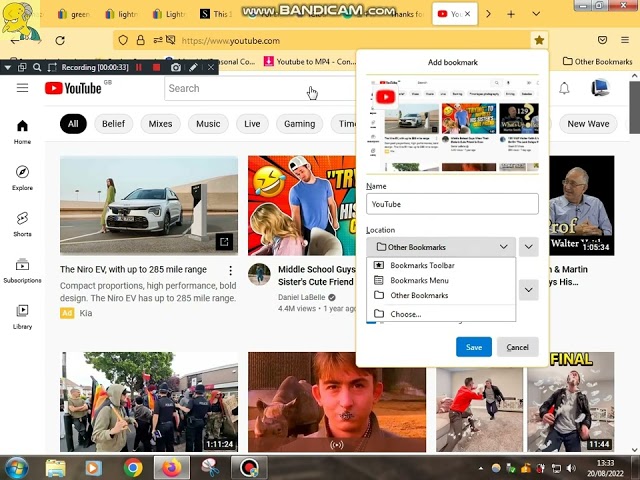Open YouTube notifications bell
The width and height of the screenshot is (640, 480).
[x=564, y=88]
